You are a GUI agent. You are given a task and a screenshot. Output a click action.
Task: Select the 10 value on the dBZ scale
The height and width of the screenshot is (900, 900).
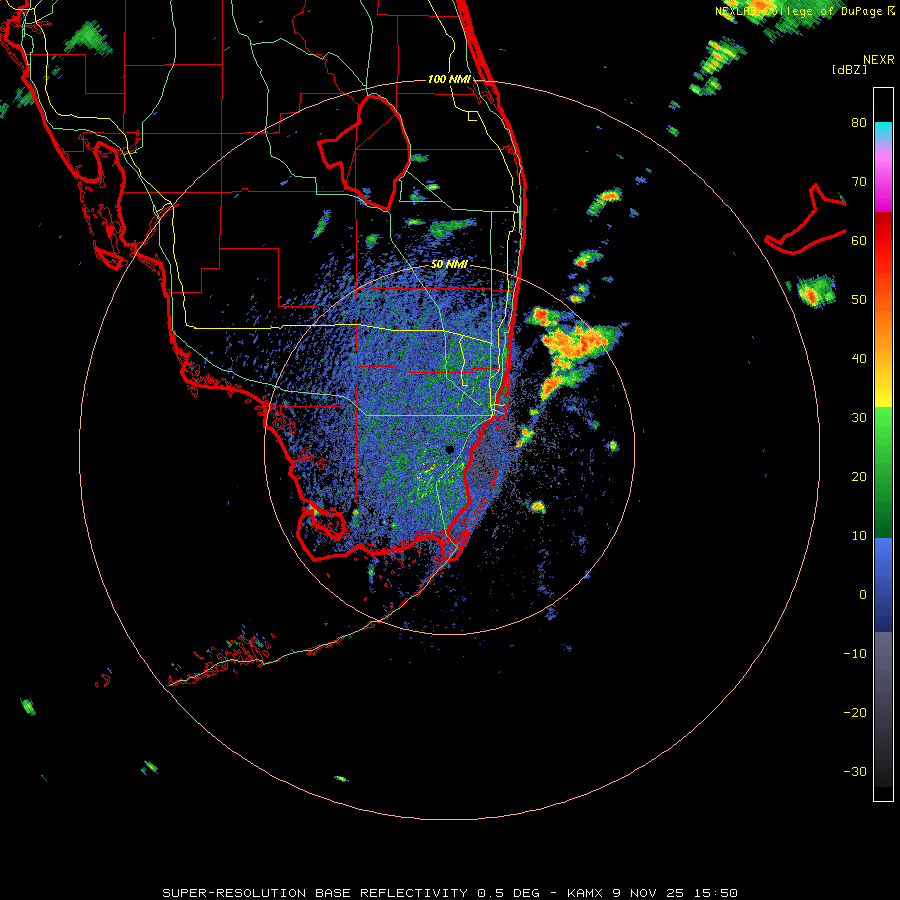[859, 536]
